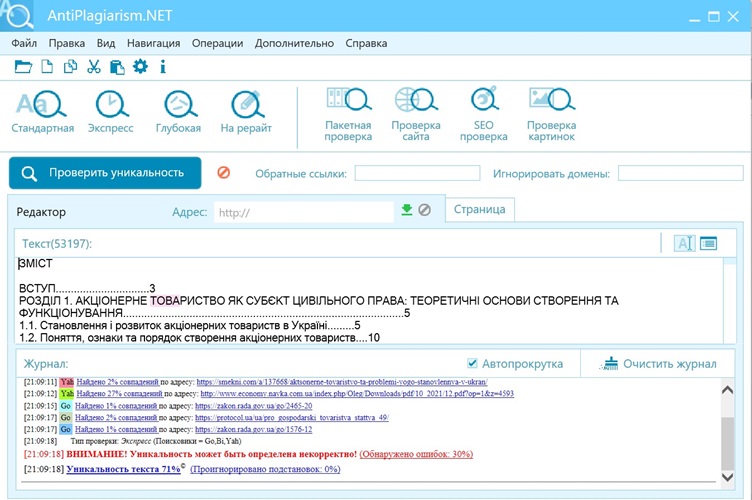Click the Адрес http:// input field
Screen dimensions: 752x500
point(304,212)
